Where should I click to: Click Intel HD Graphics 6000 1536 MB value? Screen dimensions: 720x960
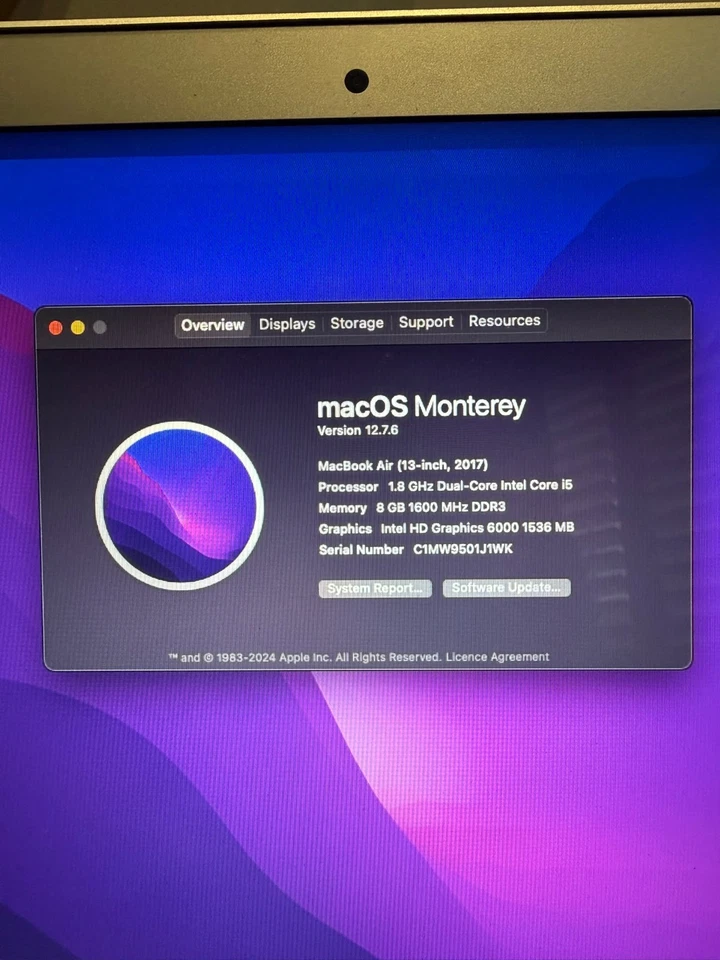tap(478, 528)
